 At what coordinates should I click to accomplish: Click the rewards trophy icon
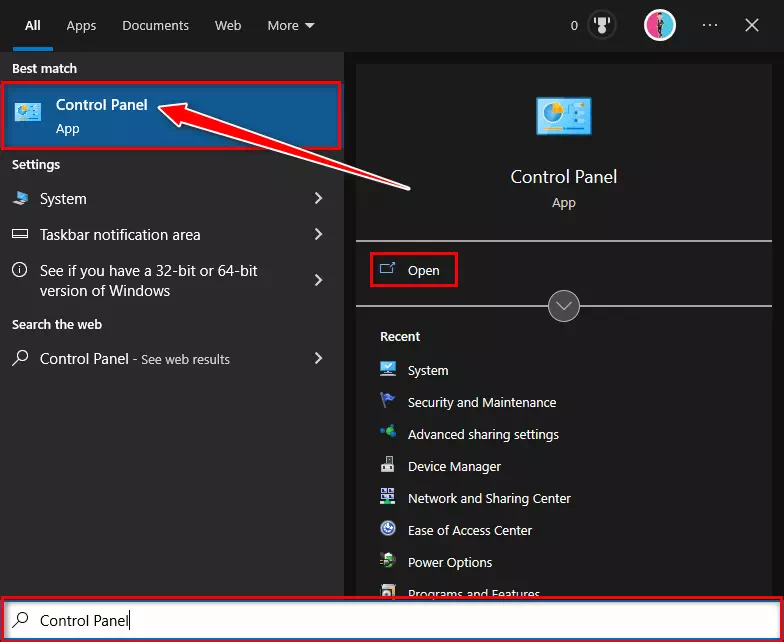pos(602,25)
